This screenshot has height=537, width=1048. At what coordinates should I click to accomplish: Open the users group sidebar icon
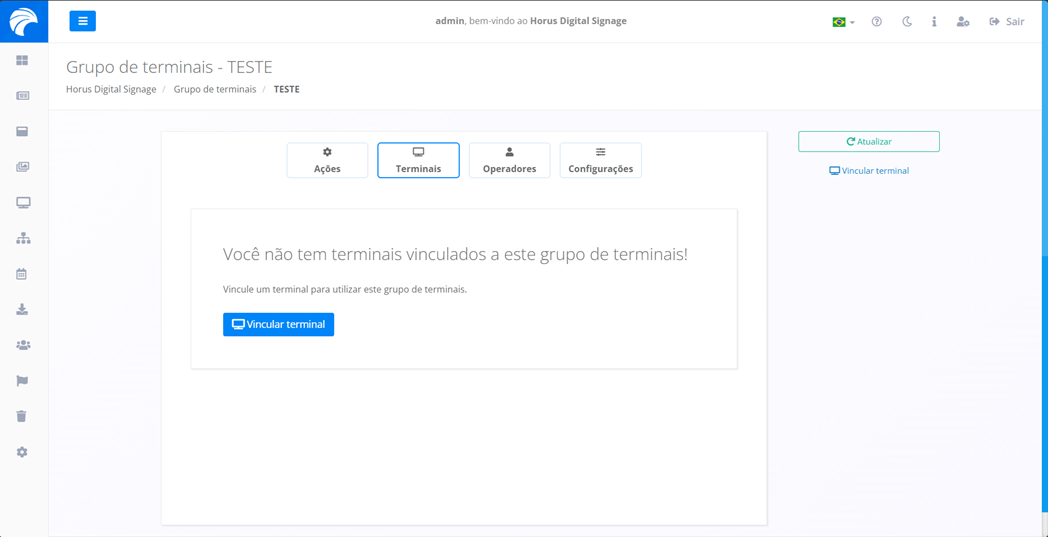coord(23,345)
